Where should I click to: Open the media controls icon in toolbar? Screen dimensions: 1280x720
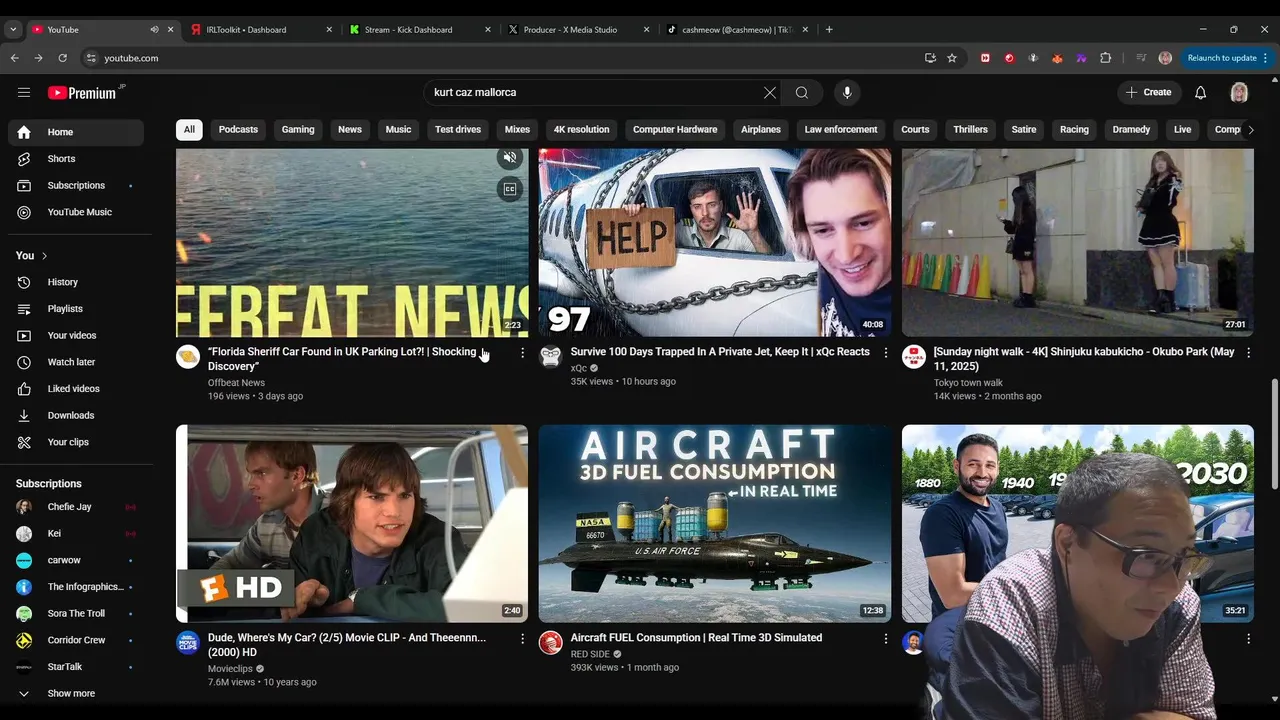coord(1141,58)
